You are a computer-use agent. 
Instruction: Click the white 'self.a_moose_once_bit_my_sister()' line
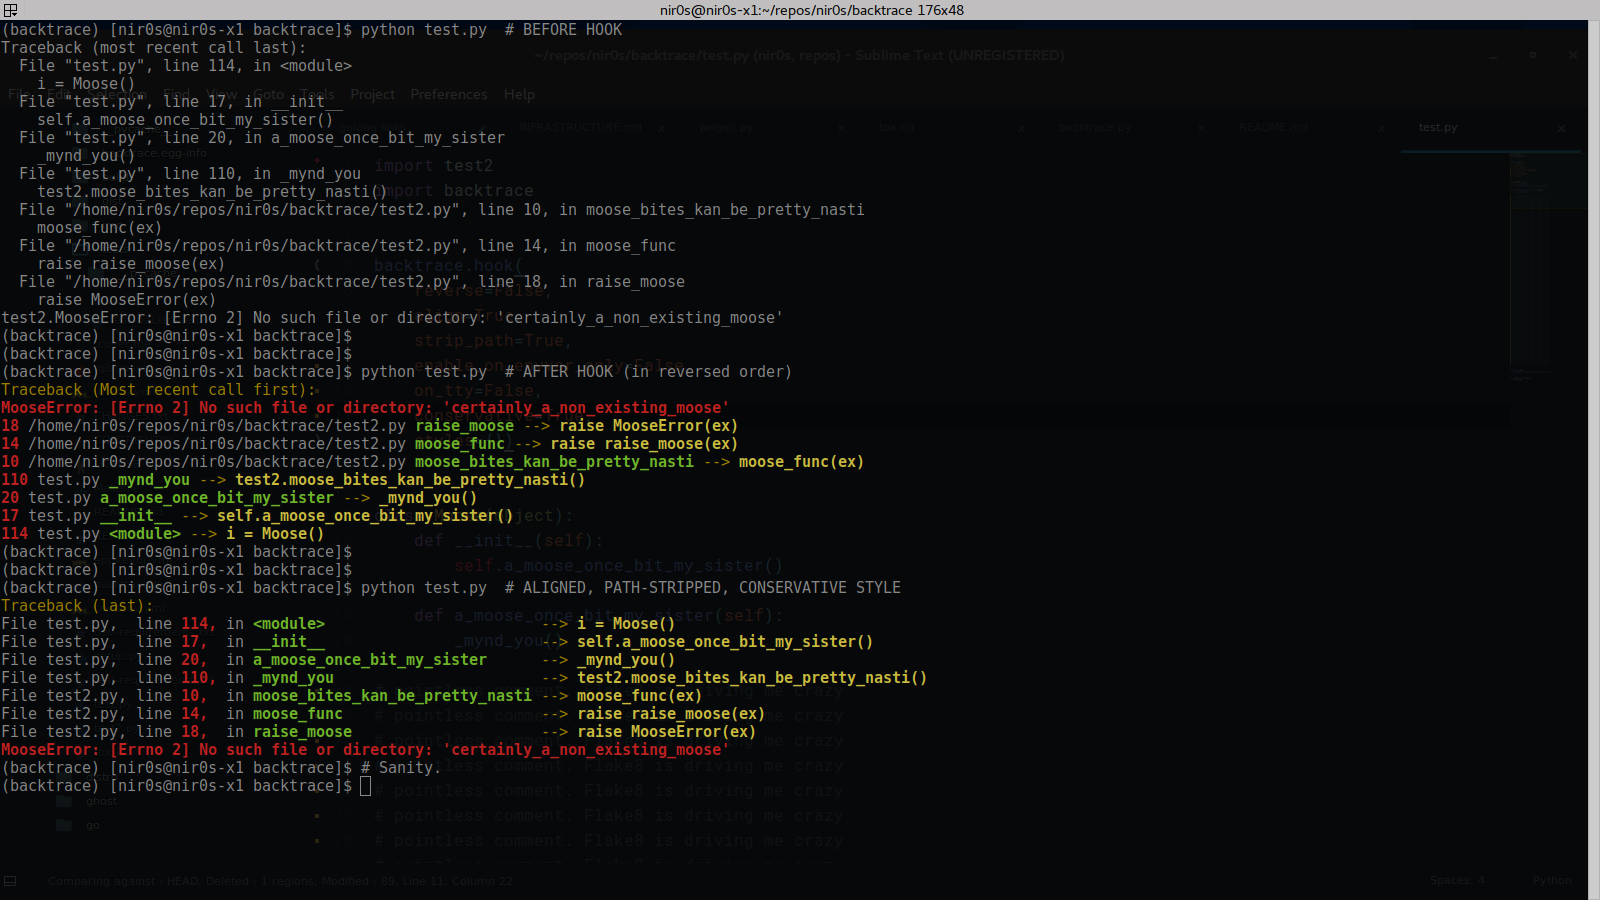pyautogui.click(x=185, y=120)
